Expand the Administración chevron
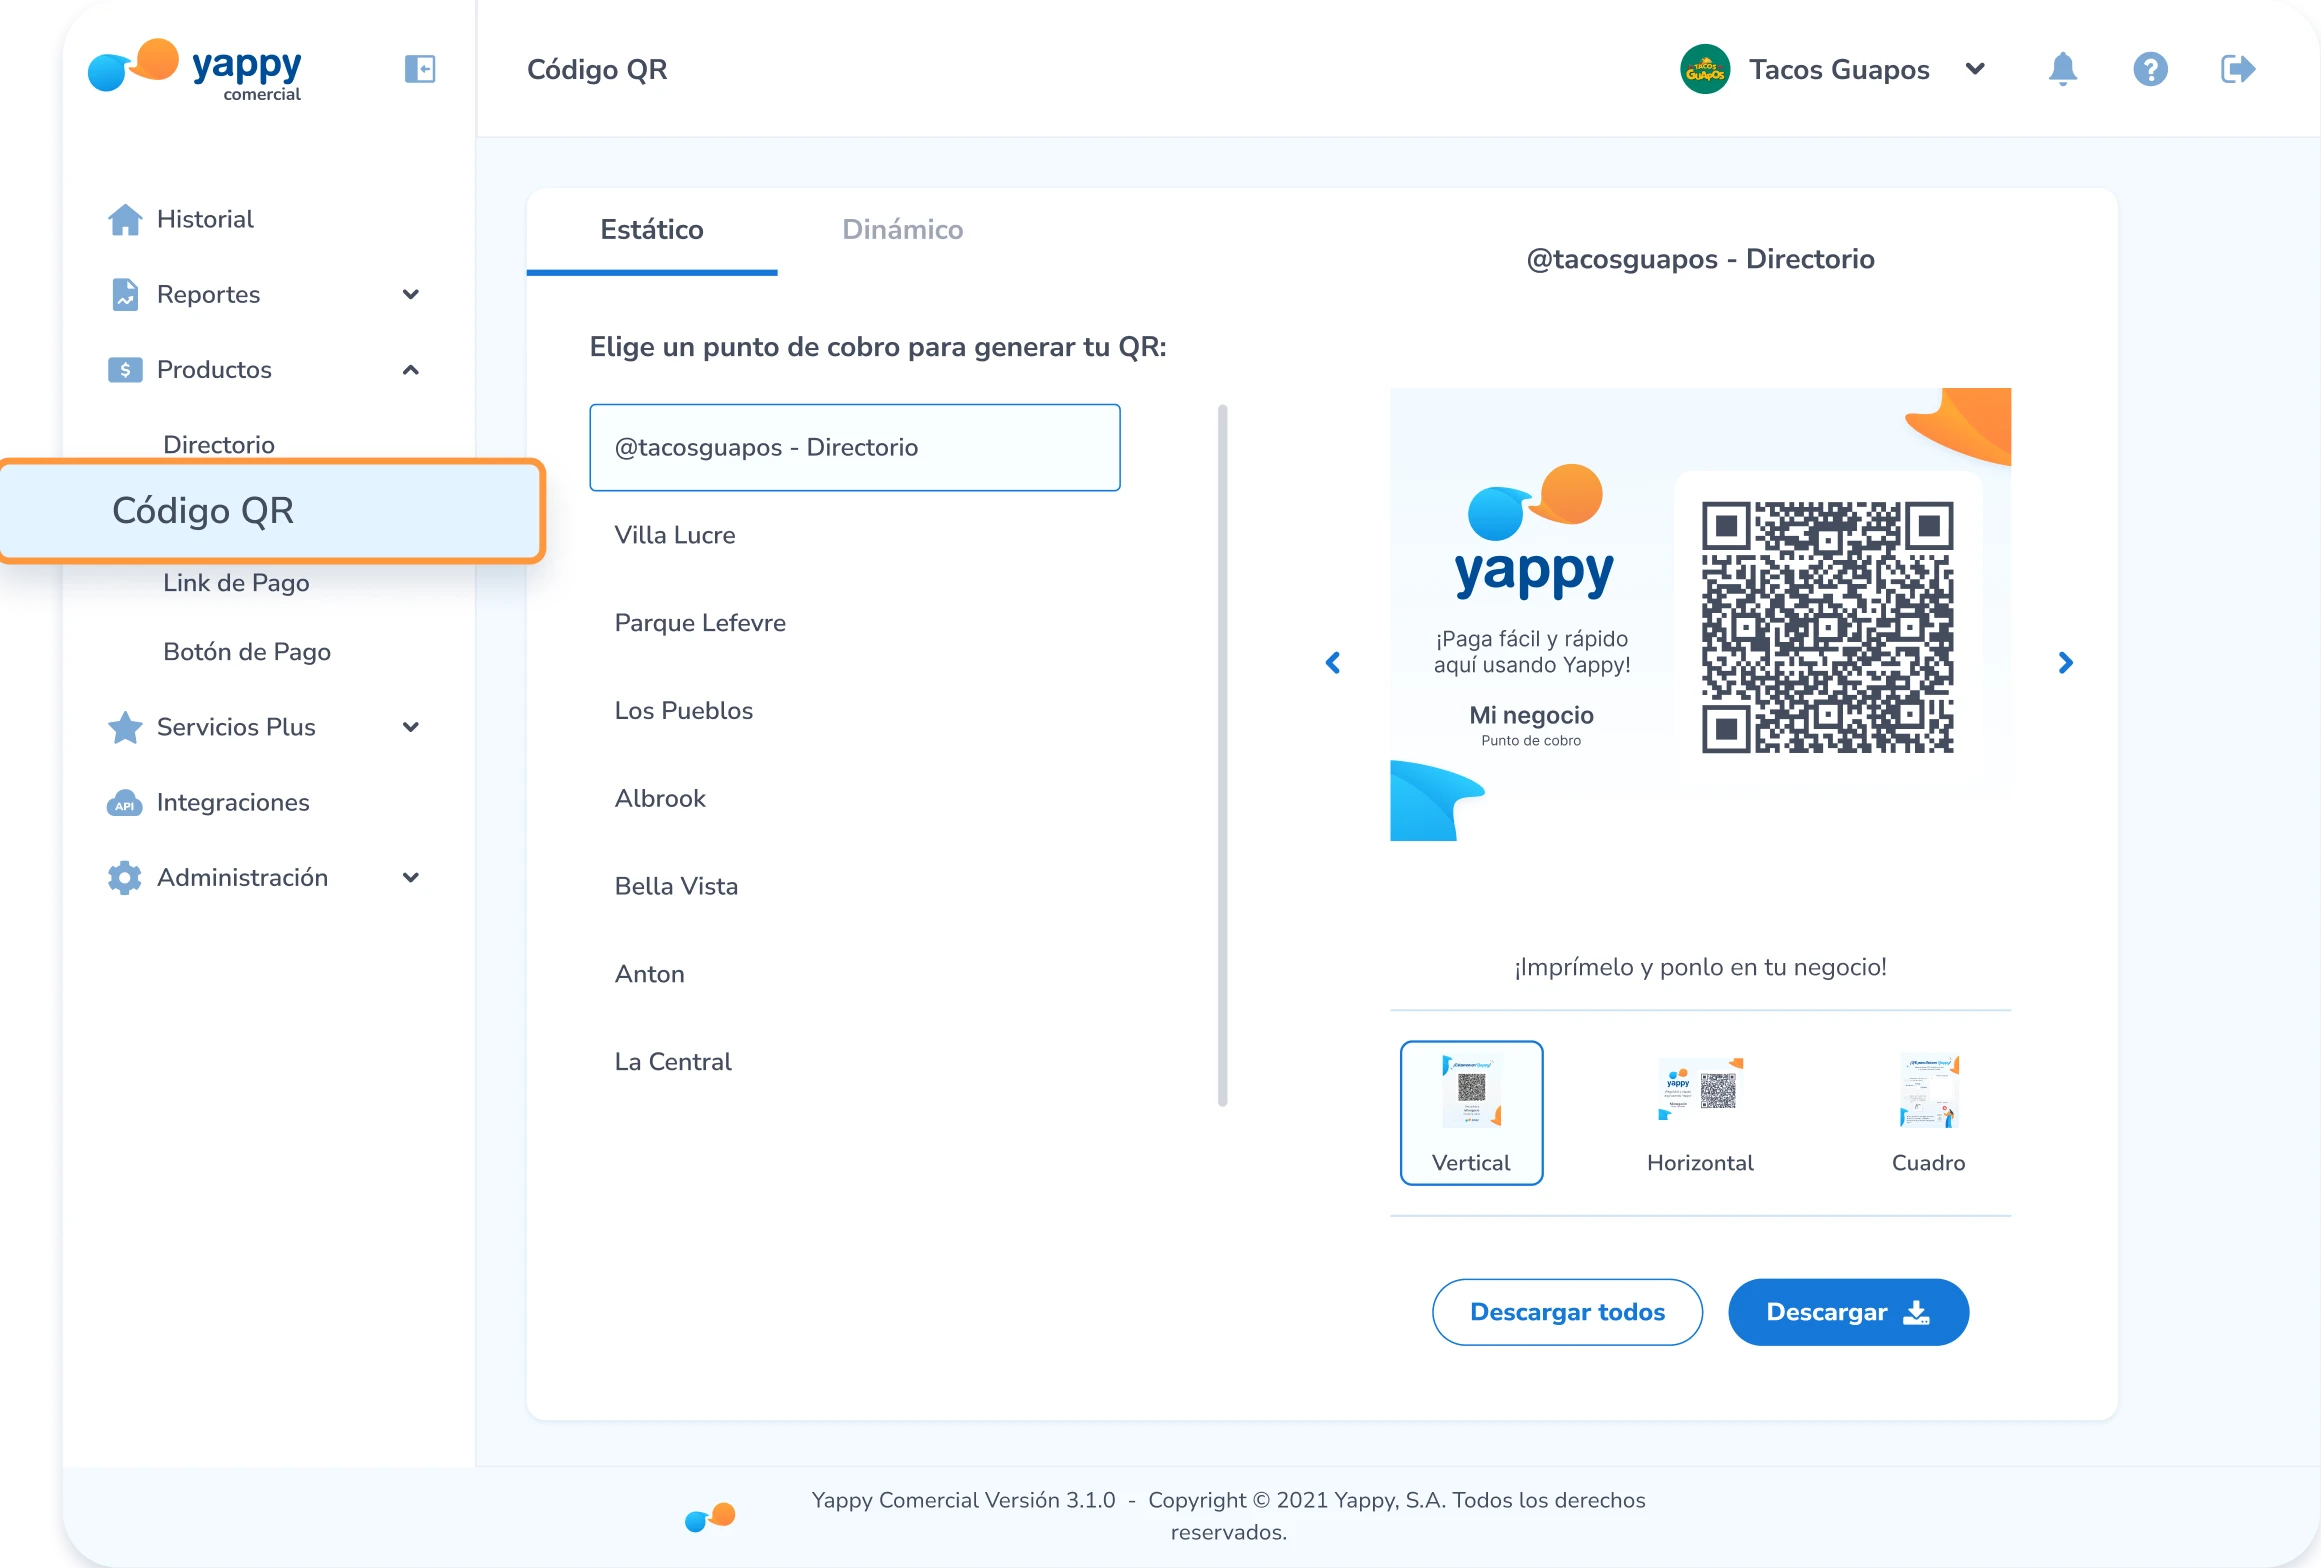Screen dimensions: 2321x1568 pyautogui.click(x=410, y=878)
